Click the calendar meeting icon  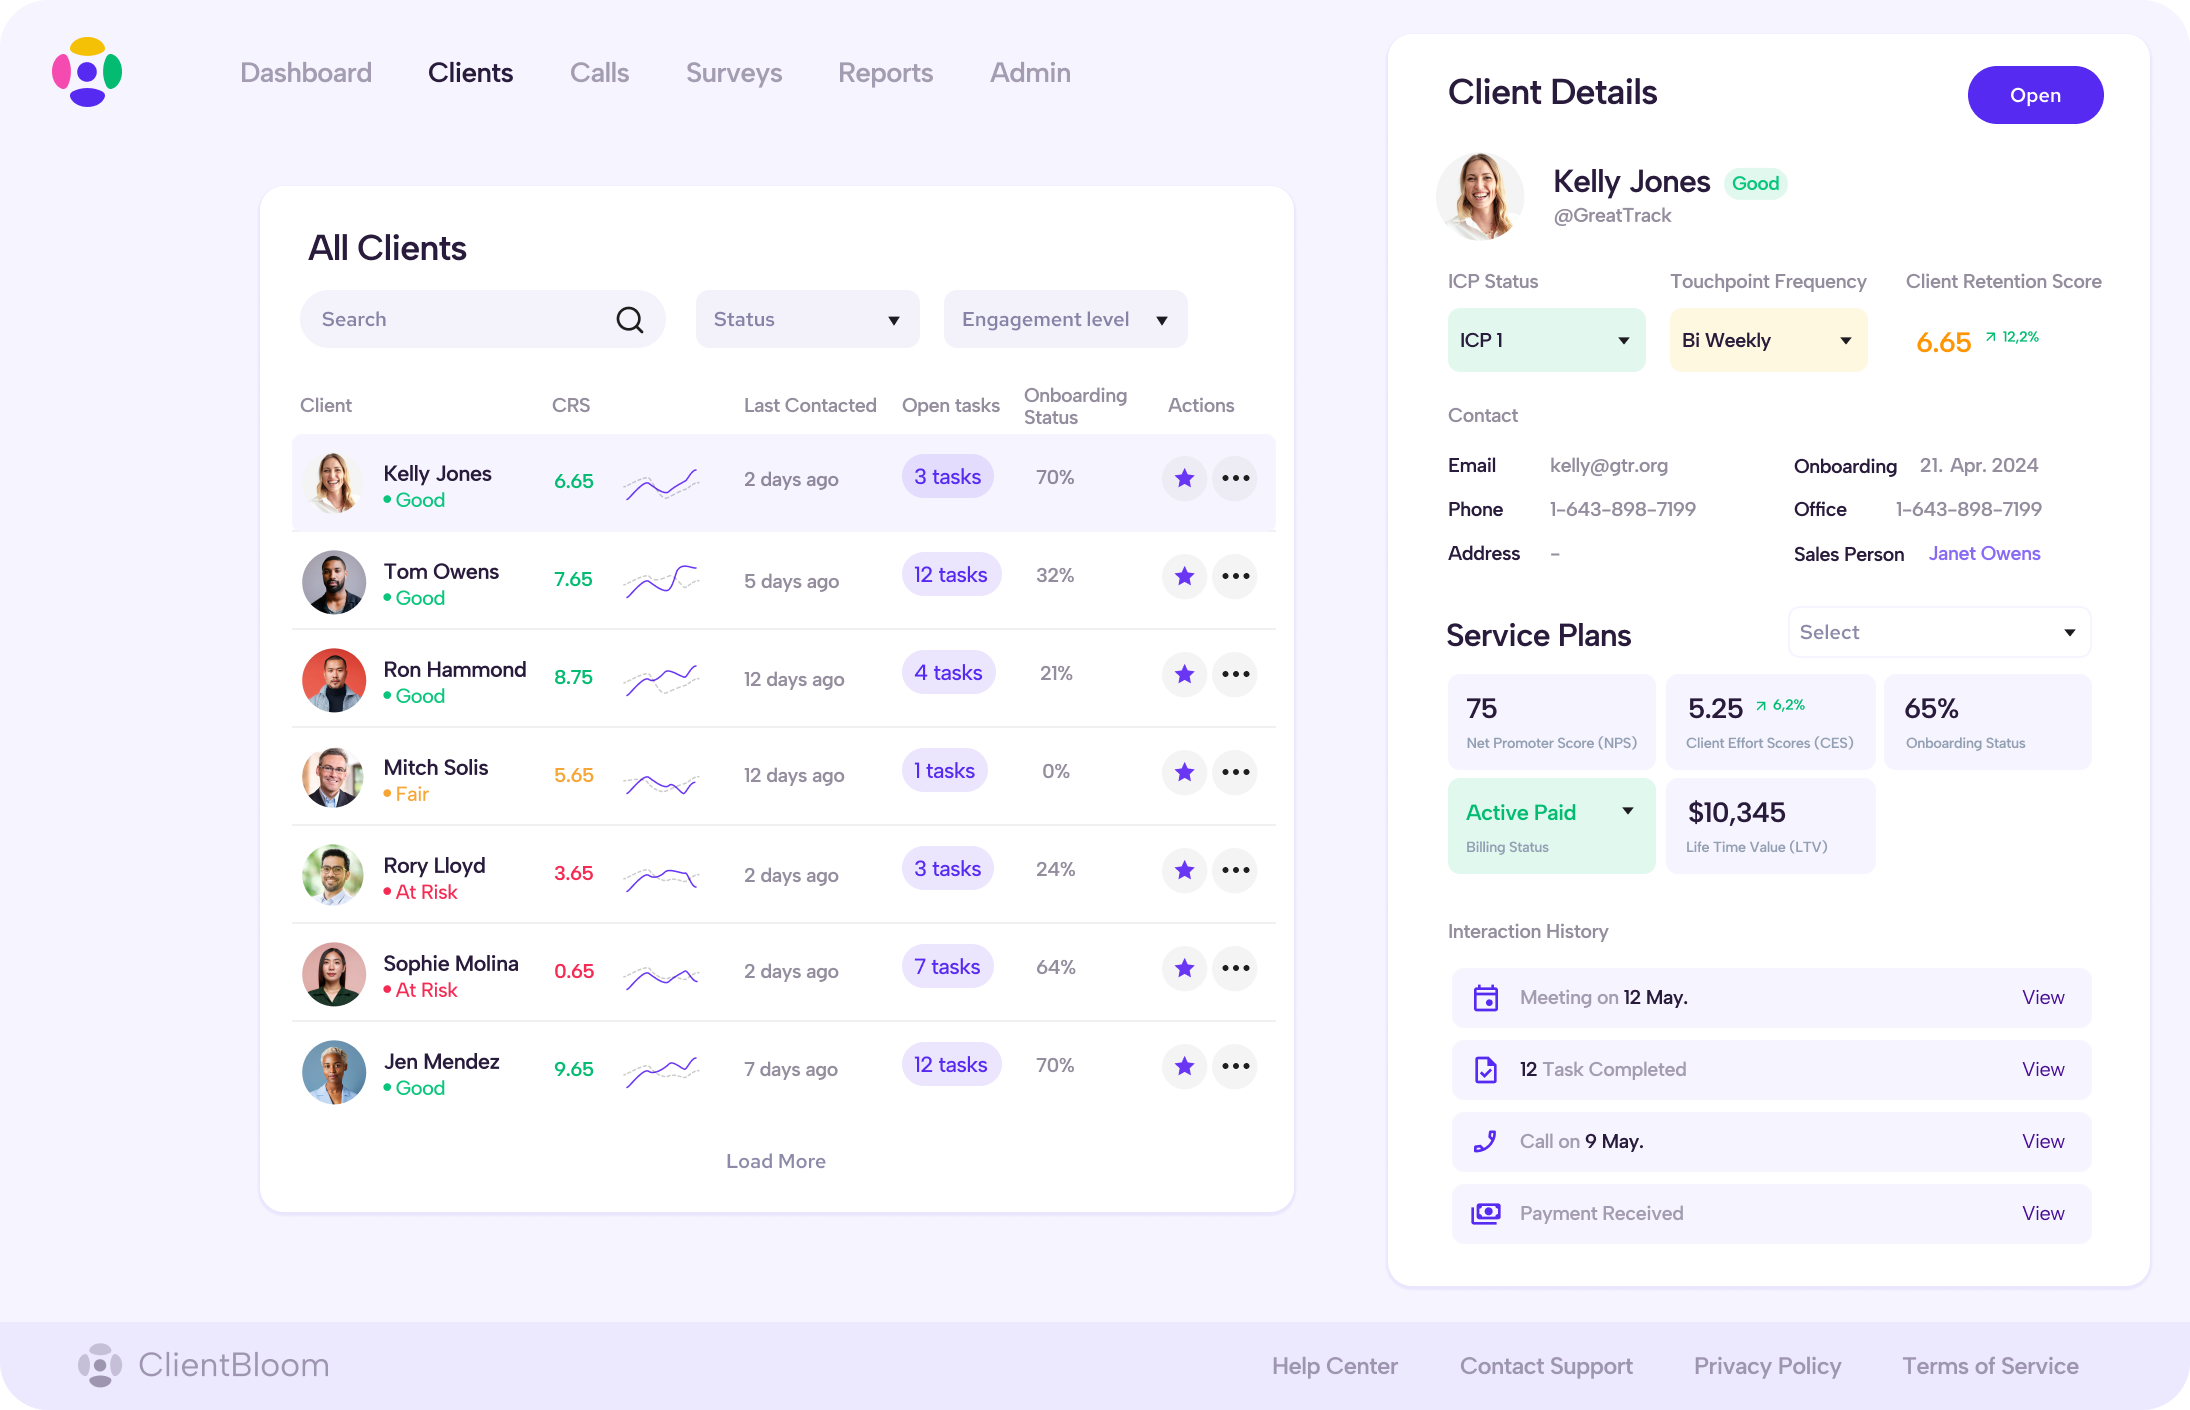pyautogui.click(x=1486, y=998)
